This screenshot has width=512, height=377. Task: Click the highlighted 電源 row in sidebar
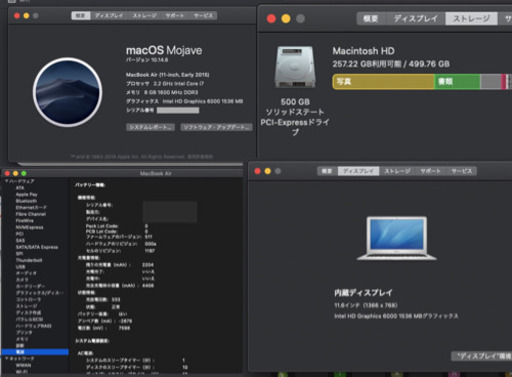35,352
